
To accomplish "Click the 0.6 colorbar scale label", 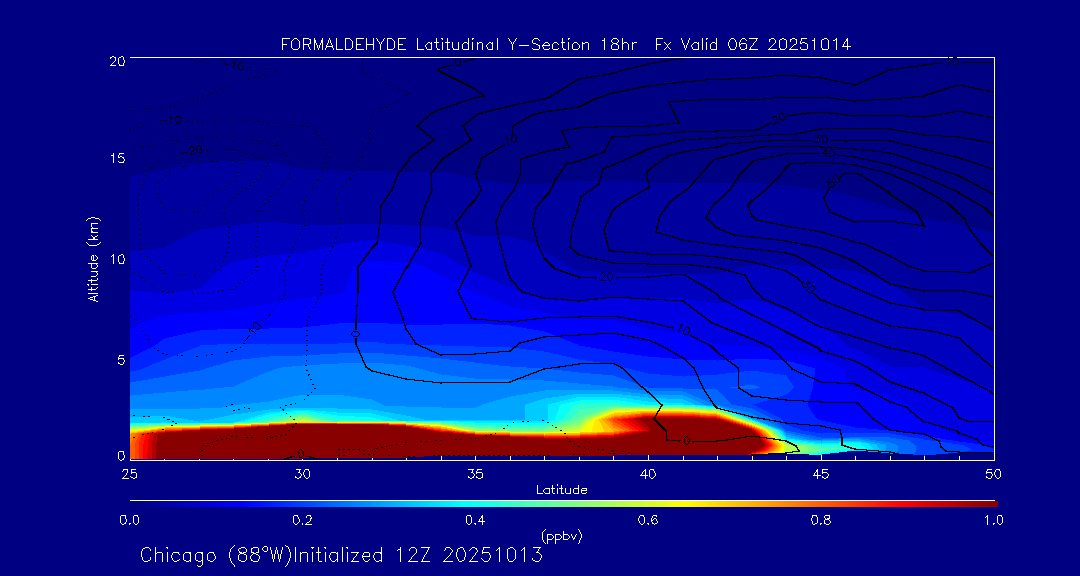I will pos(648,520).
